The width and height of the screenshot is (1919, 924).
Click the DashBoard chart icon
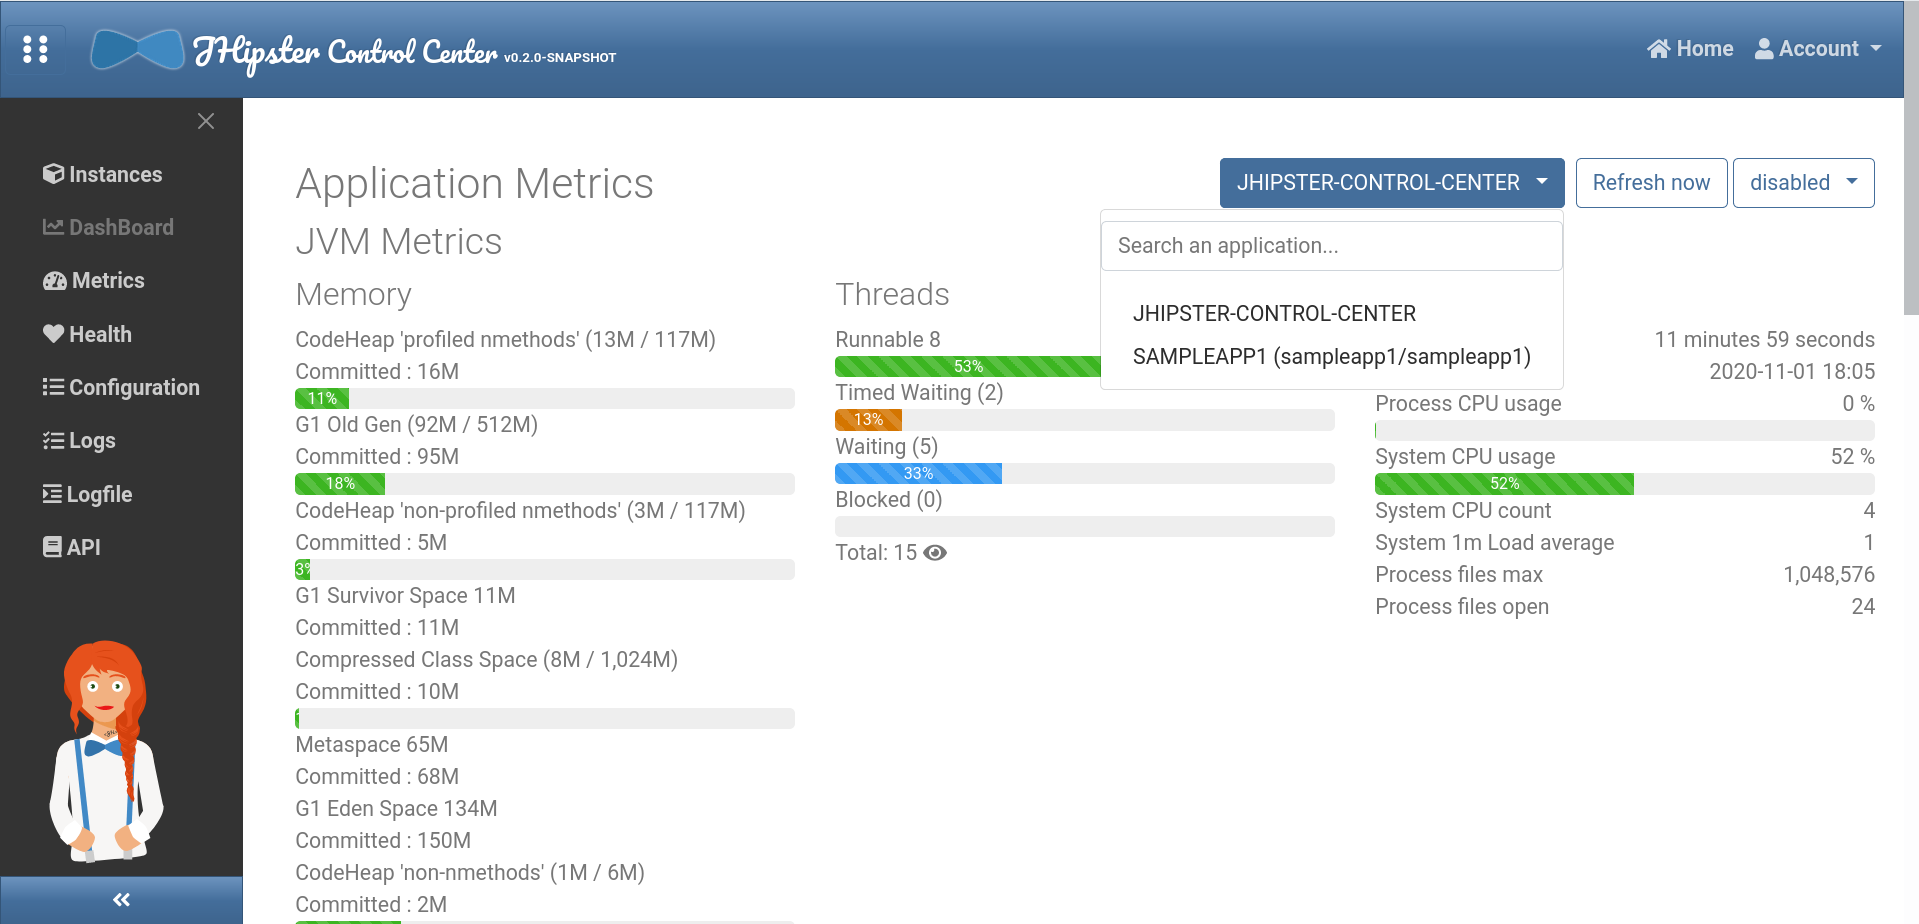(x=53, y=227)
